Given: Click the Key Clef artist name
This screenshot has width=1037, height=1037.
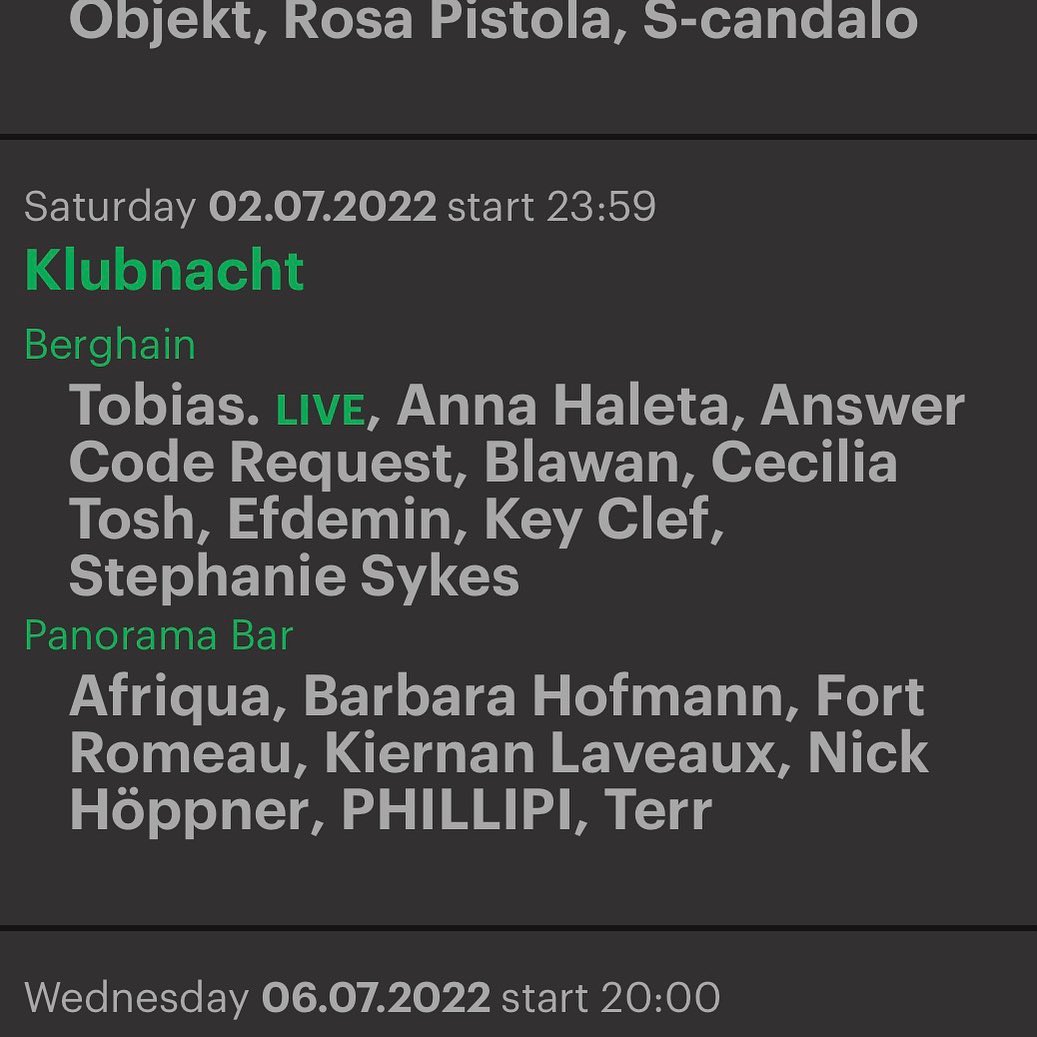Looking at the screenshot, I should click(x=597, y=519).
